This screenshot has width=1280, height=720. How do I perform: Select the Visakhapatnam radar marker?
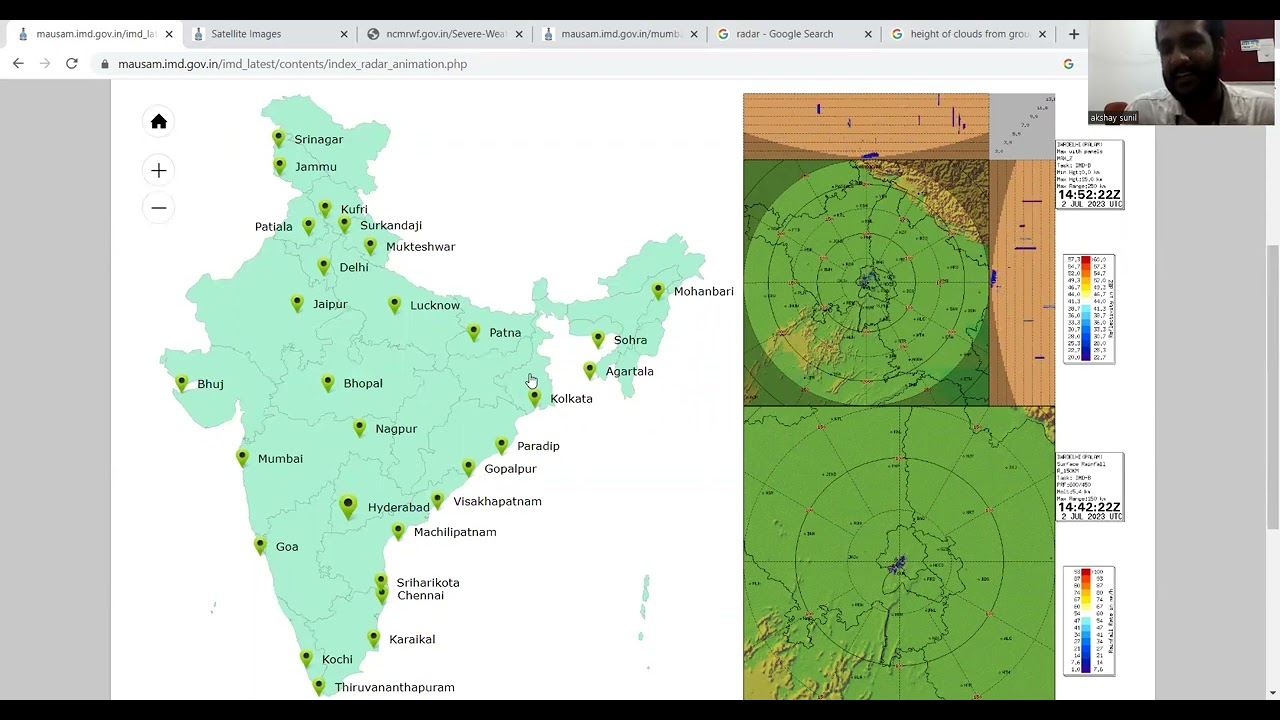tap(437, 500)
